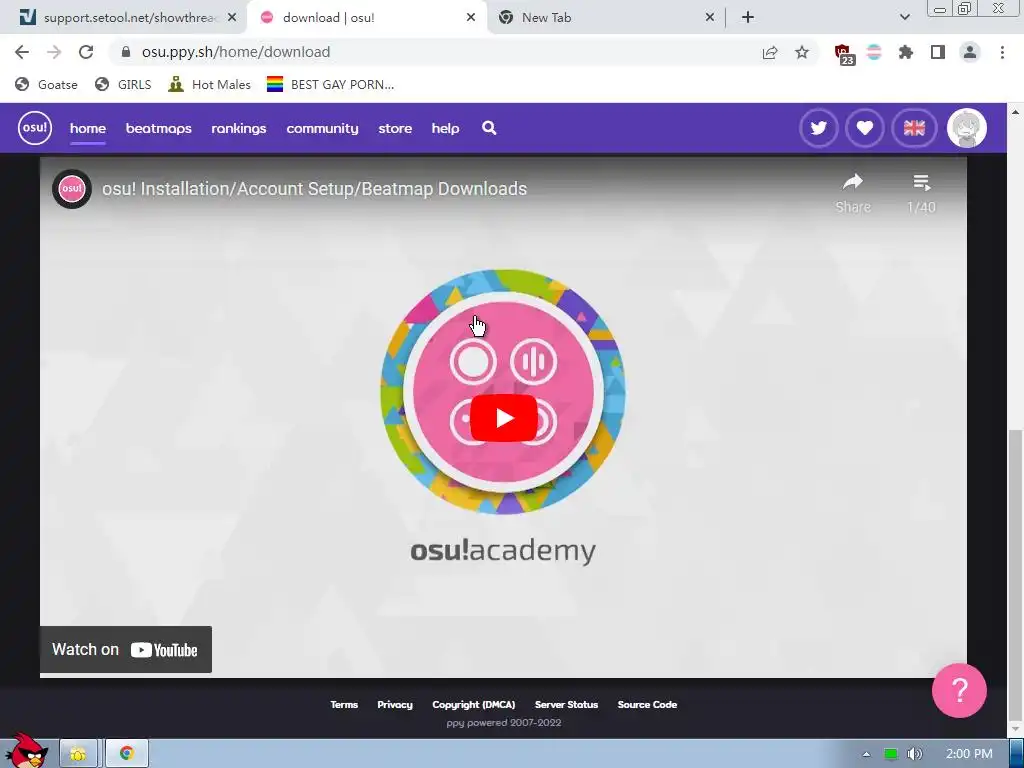Open the Copyright (DMCA) footer link
Image resolution: width=1024 pixels, height=768 pixels.
[473, 705]
